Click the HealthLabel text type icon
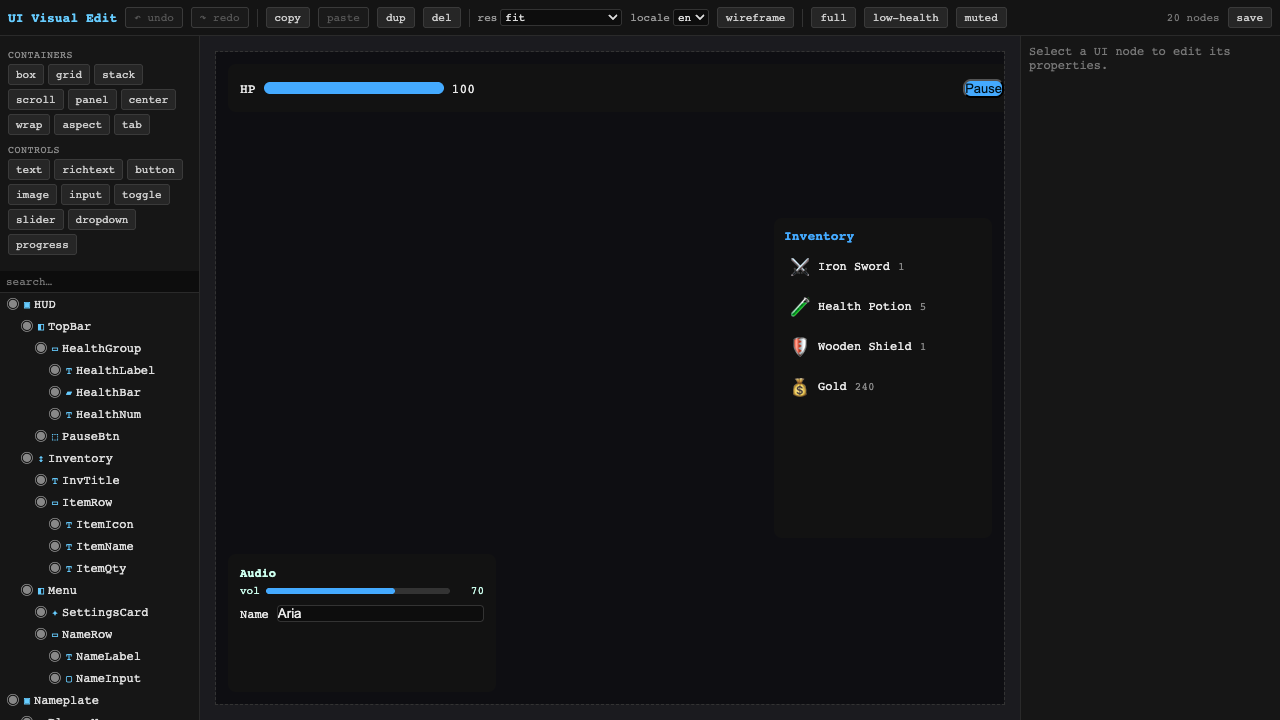The height and width of the screenshot is (720, 1280). [x=69, y=371]
